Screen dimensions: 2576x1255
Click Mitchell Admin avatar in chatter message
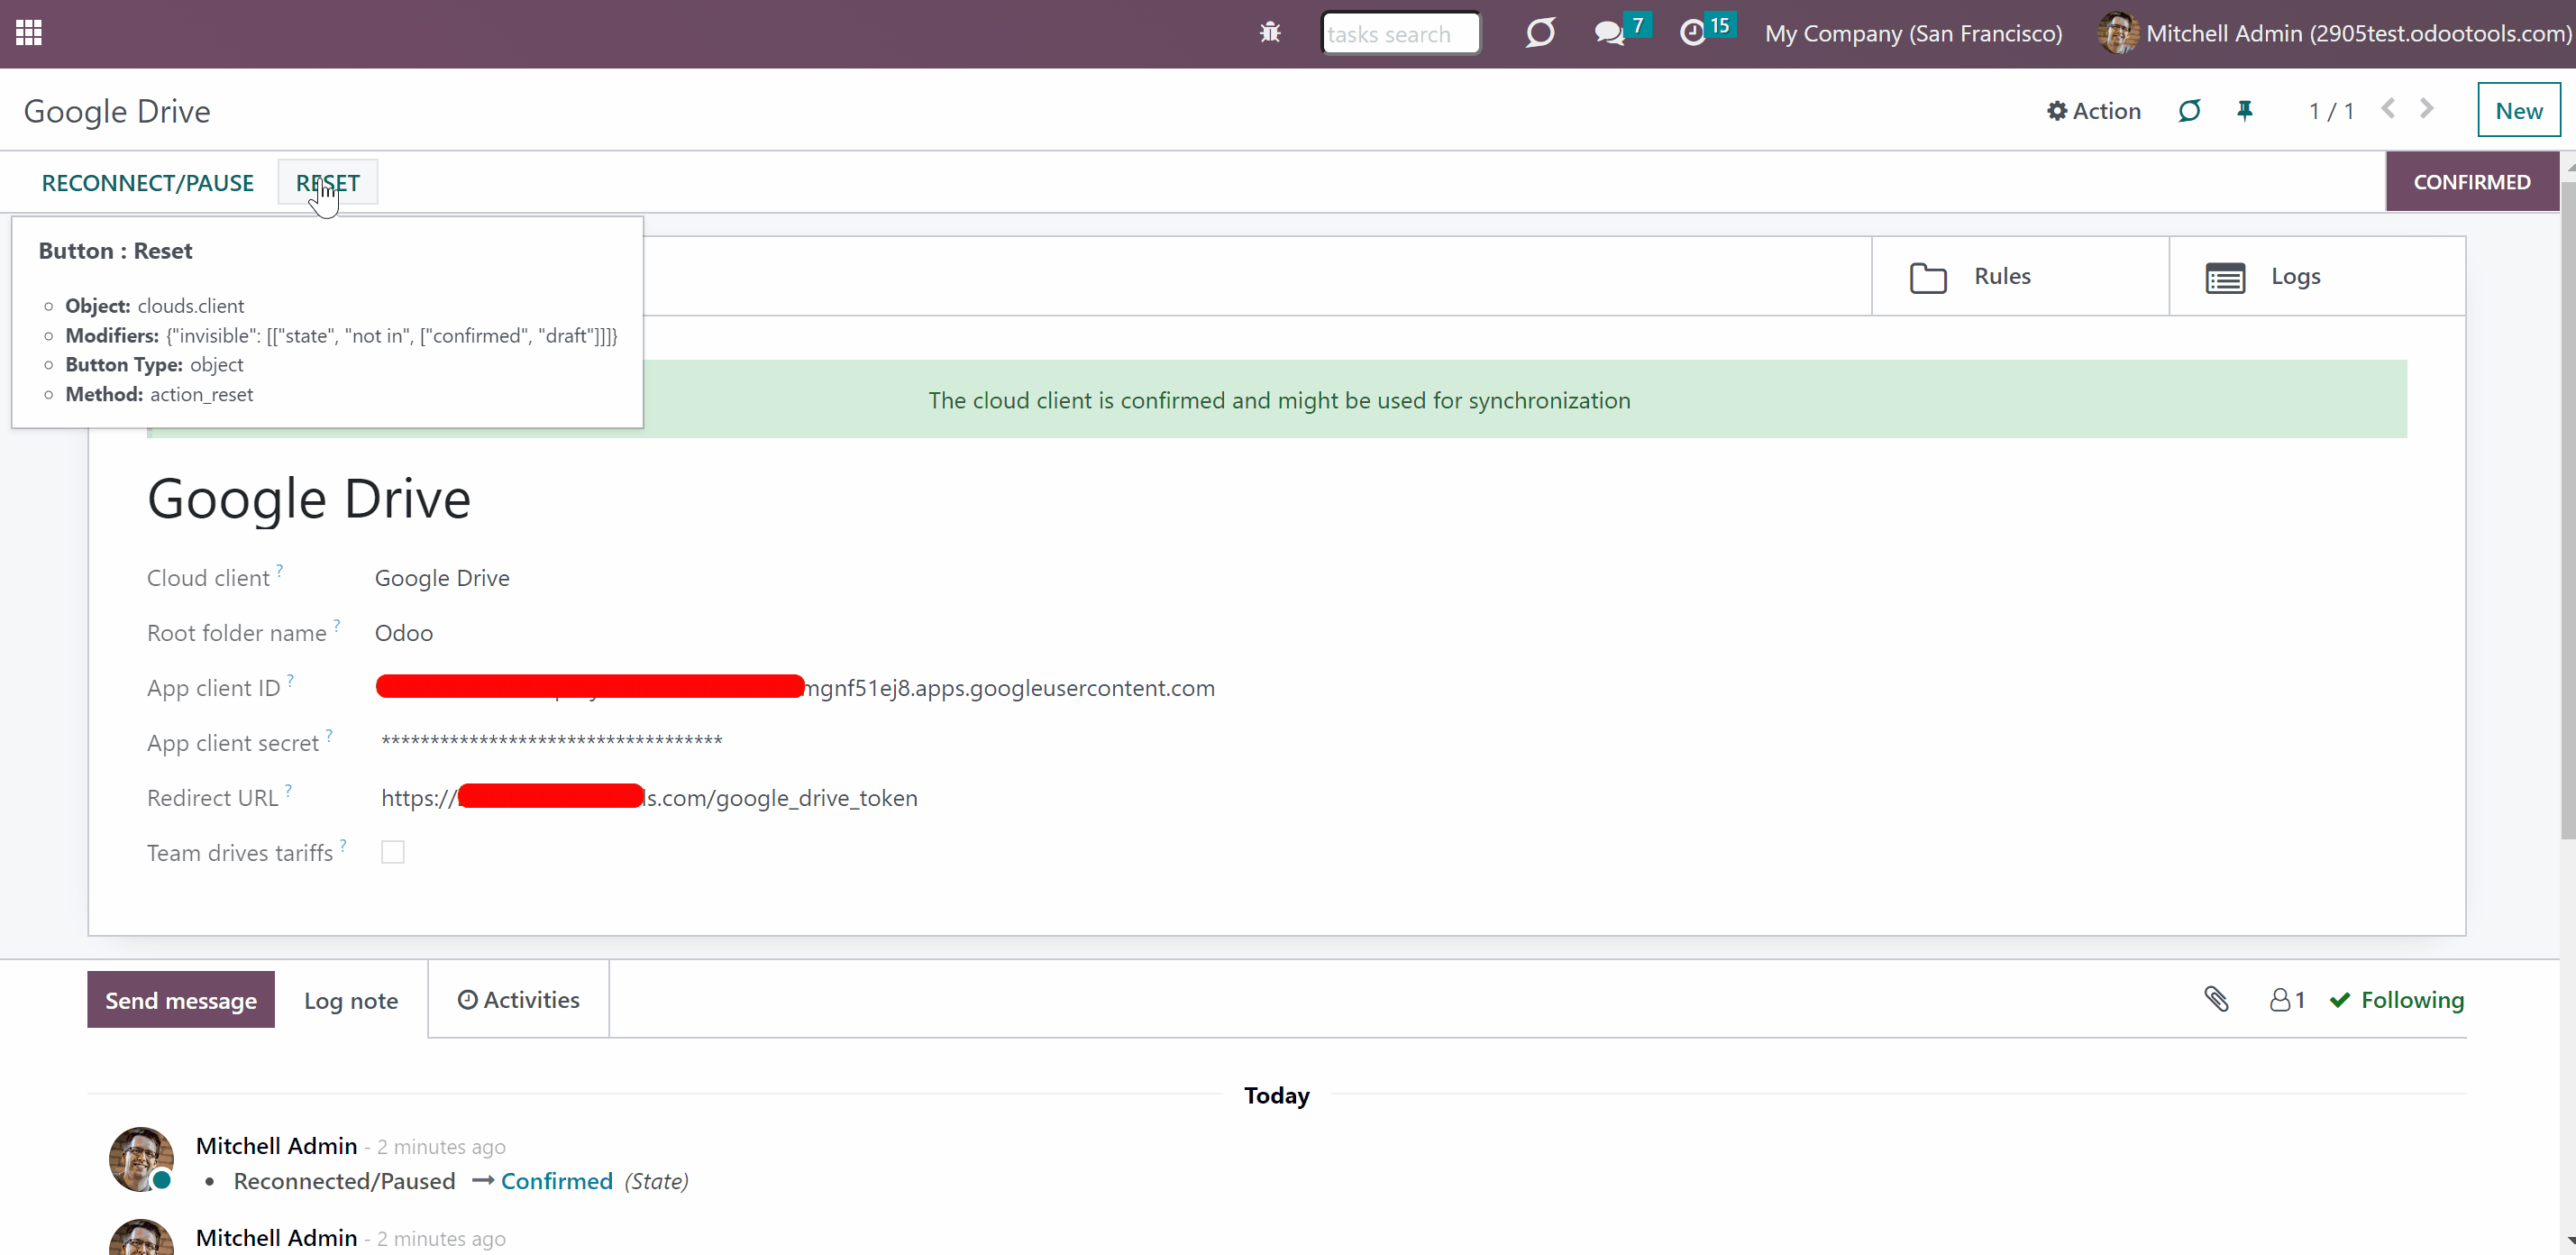[141, 1159]
